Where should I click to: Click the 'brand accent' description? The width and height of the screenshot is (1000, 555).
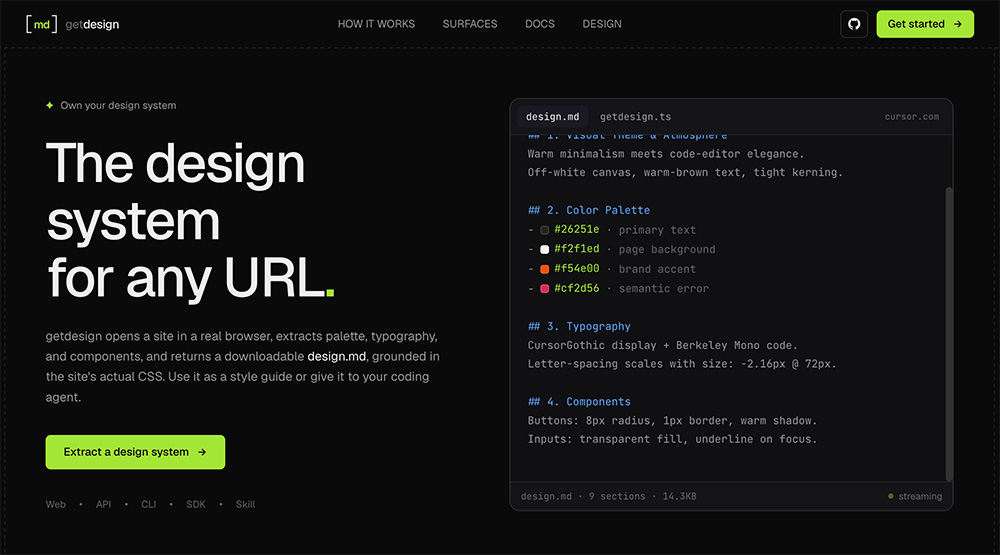click(657, 269)
